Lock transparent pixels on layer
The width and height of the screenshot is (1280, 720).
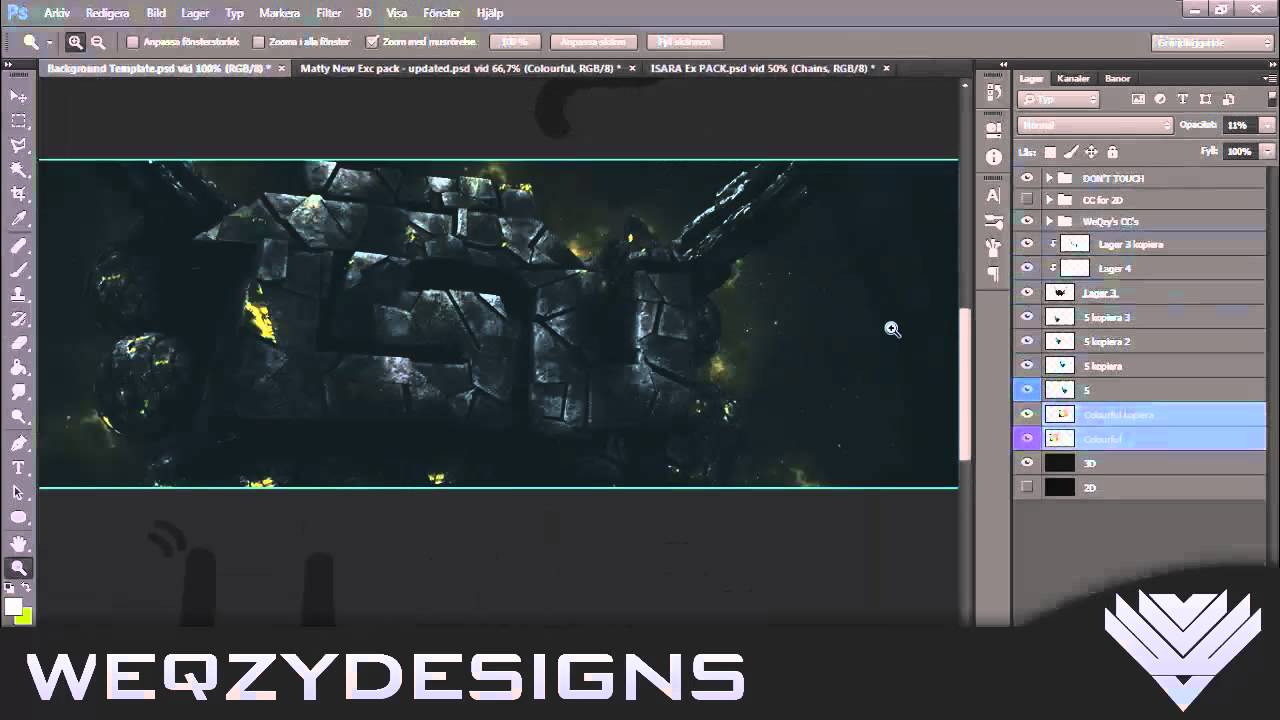click(1050, 152)
